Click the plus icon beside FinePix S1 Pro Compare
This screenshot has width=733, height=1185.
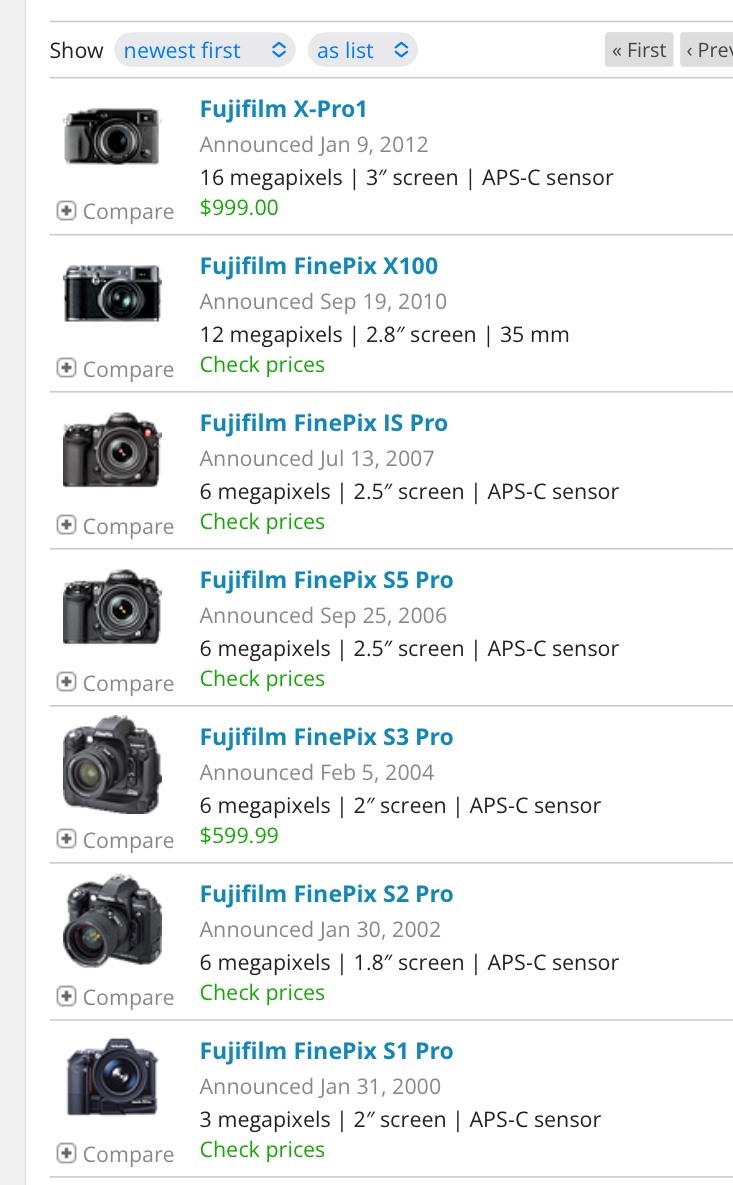67,1154
